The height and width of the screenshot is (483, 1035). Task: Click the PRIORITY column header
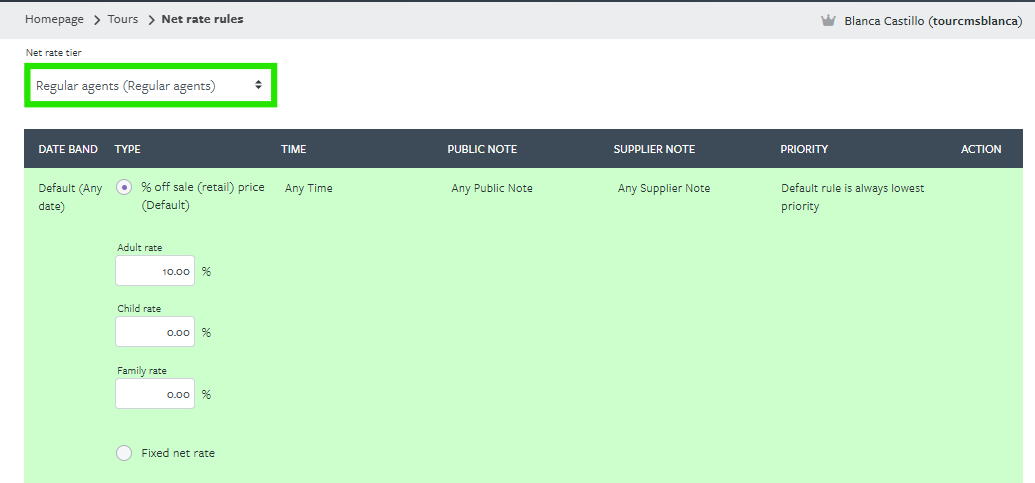804,149
